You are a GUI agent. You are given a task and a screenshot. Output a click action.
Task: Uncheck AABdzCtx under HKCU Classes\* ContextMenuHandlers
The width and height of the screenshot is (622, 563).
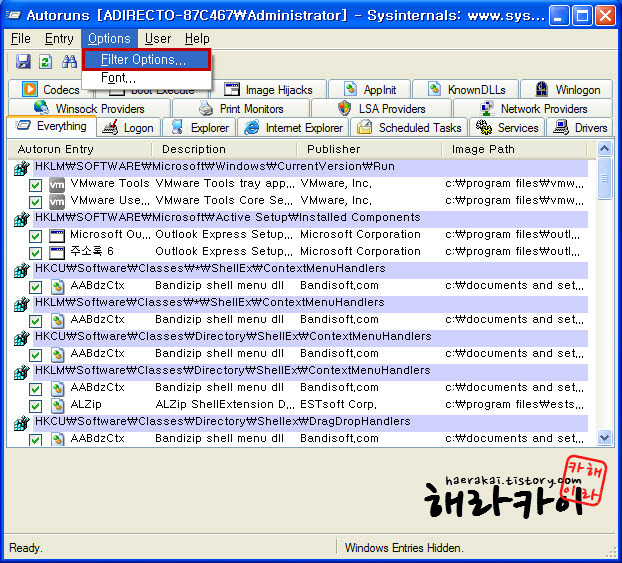35,287
